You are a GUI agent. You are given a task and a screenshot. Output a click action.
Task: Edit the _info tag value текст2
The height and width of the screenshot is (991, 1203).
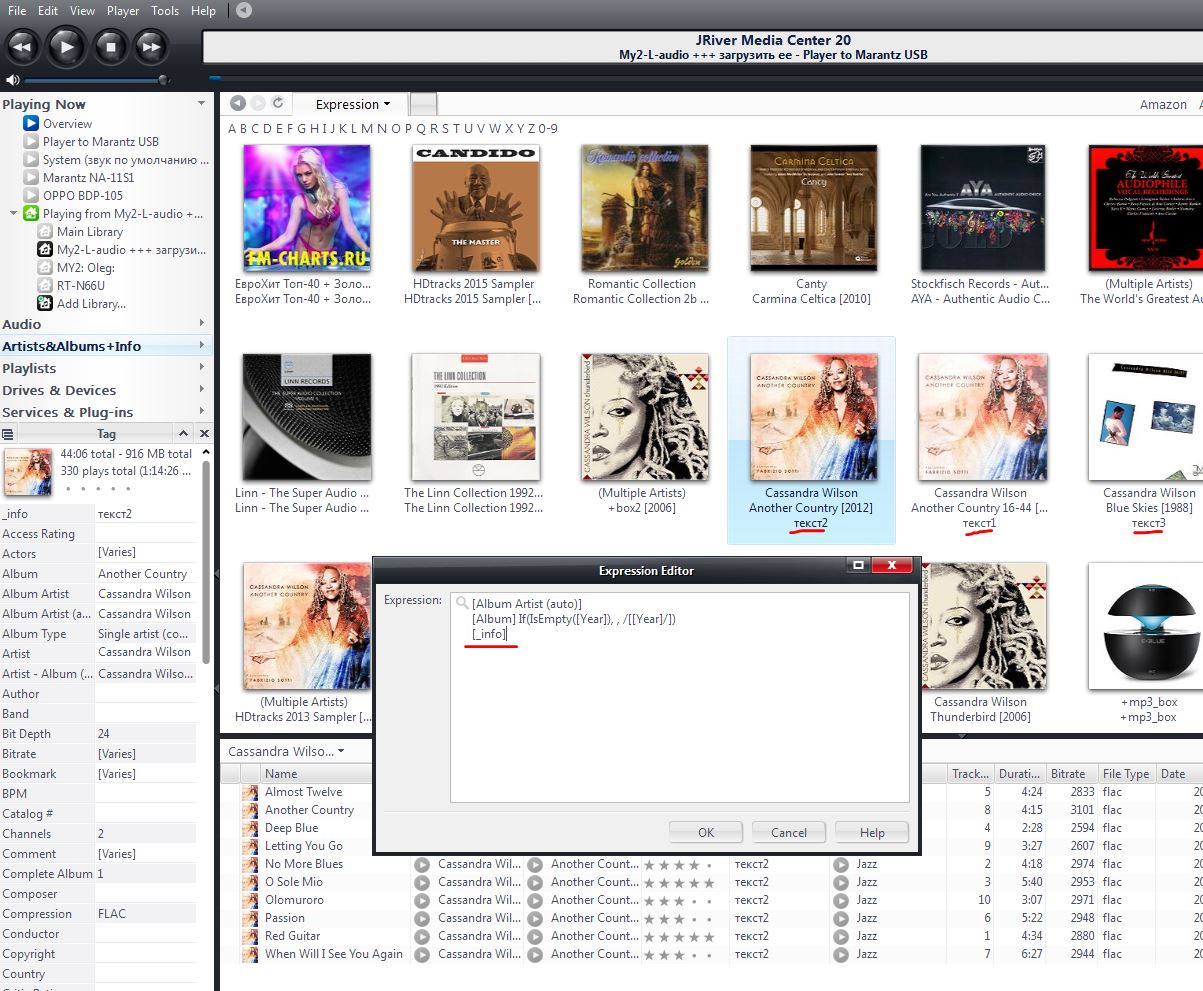tap(147, 514)
